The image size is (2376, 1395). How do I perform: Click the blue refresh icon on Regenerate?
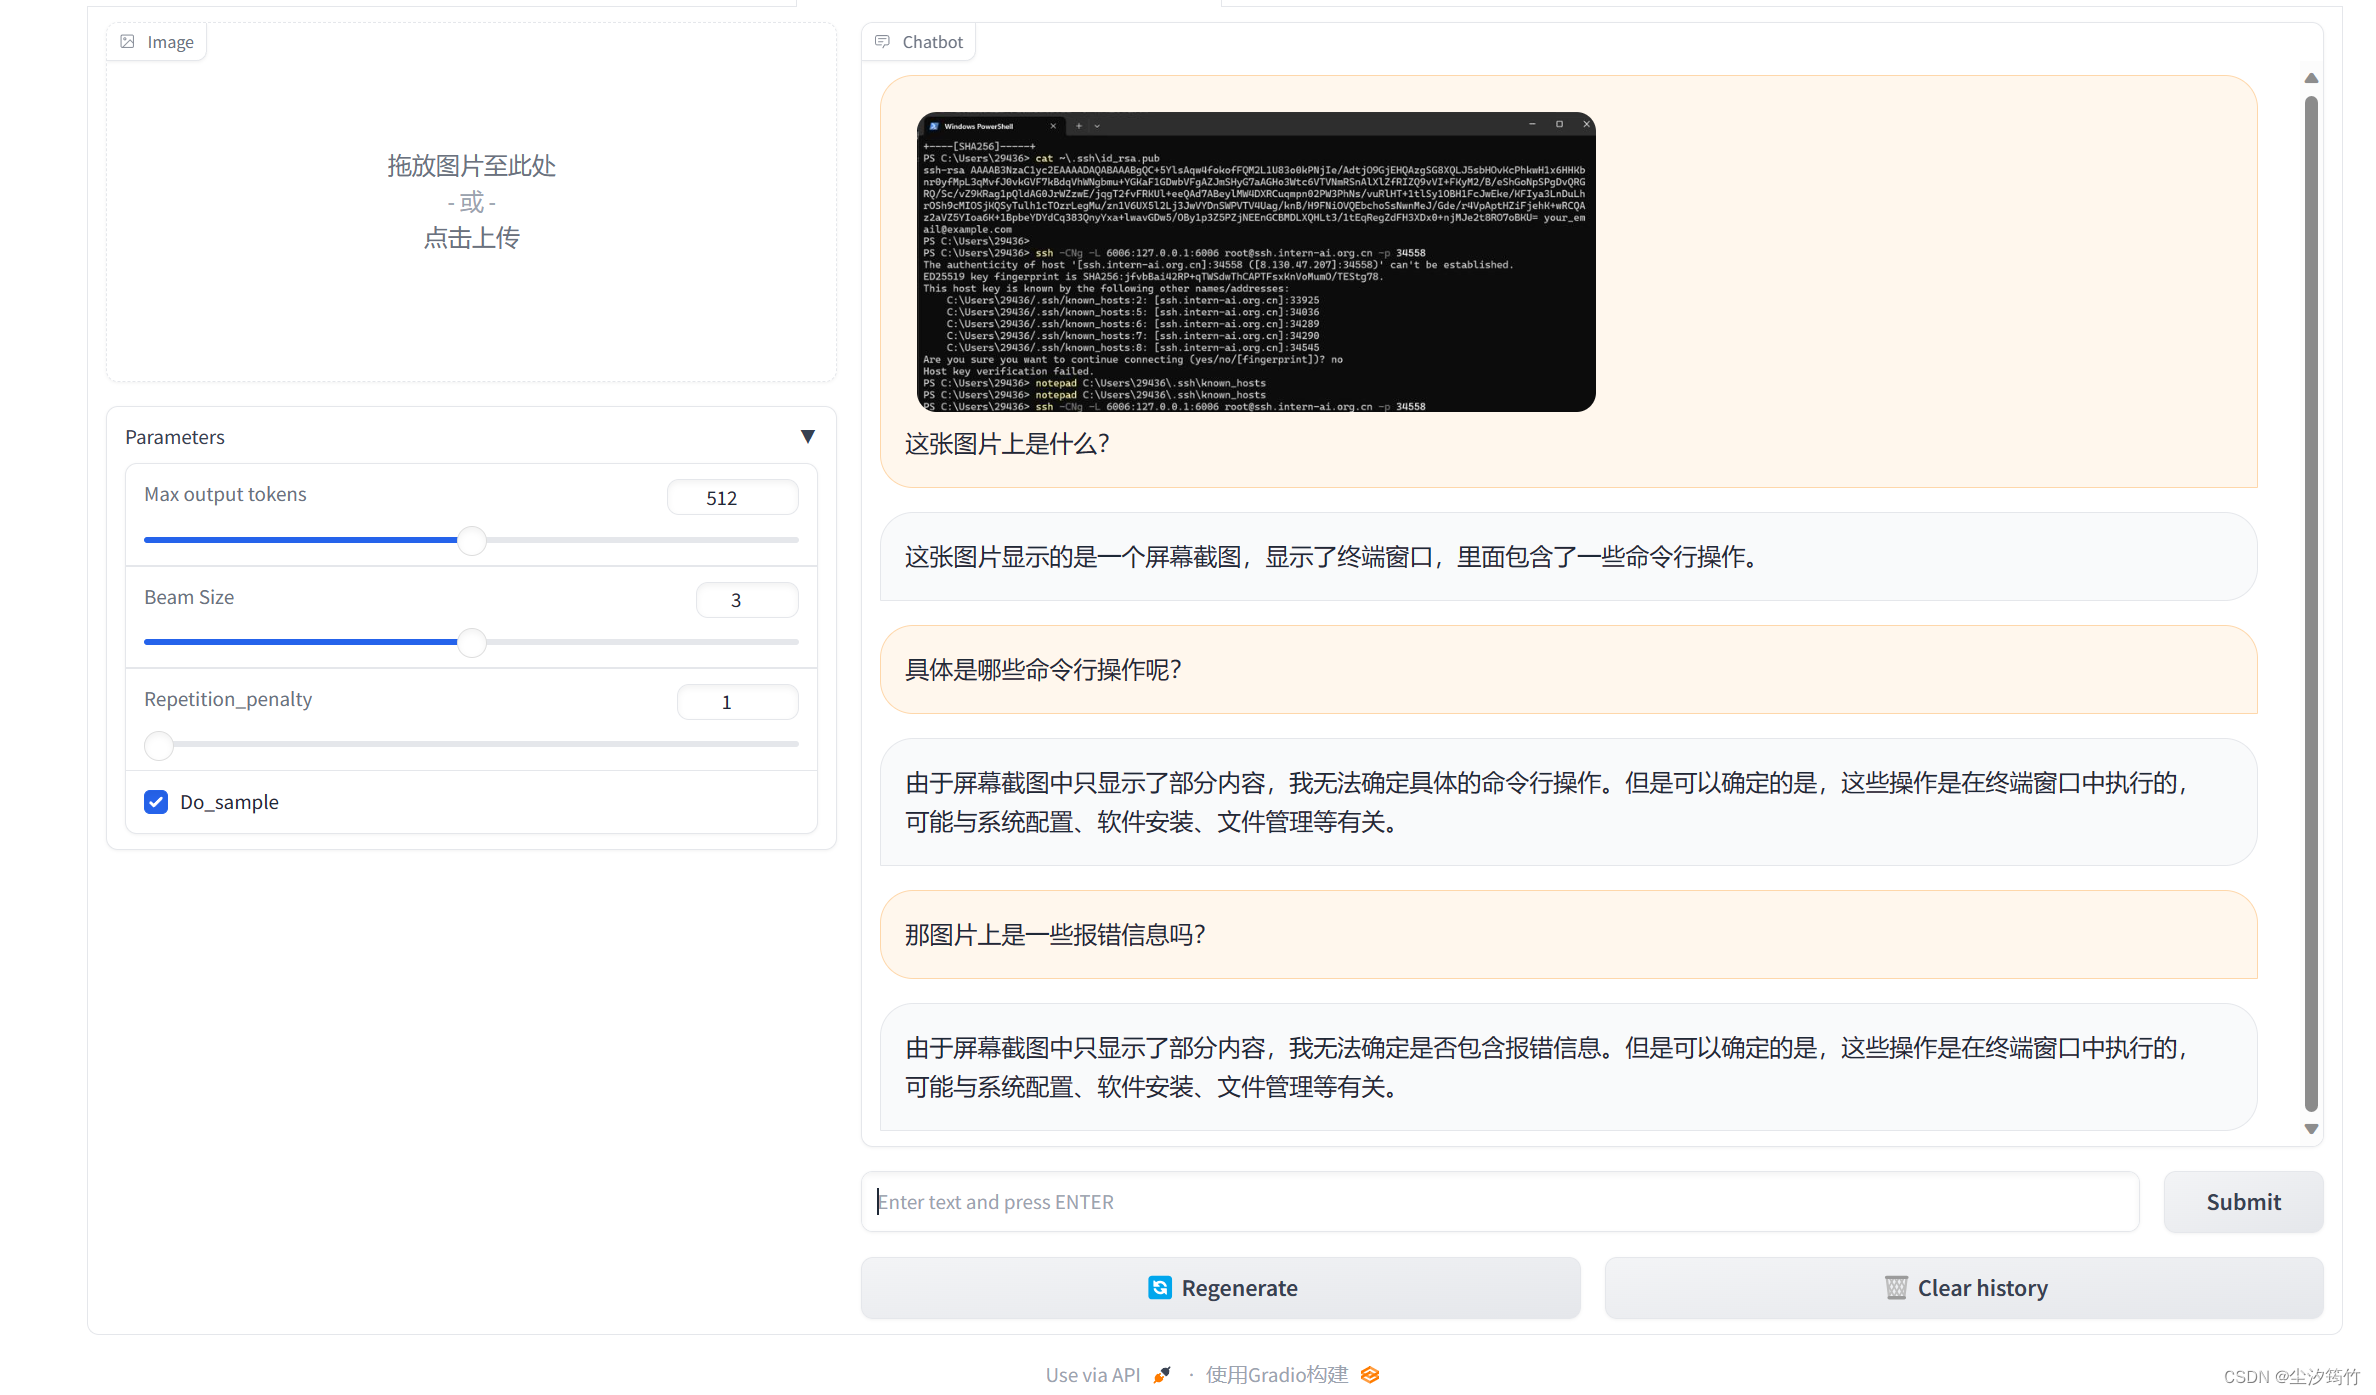click(1160, 1288)
